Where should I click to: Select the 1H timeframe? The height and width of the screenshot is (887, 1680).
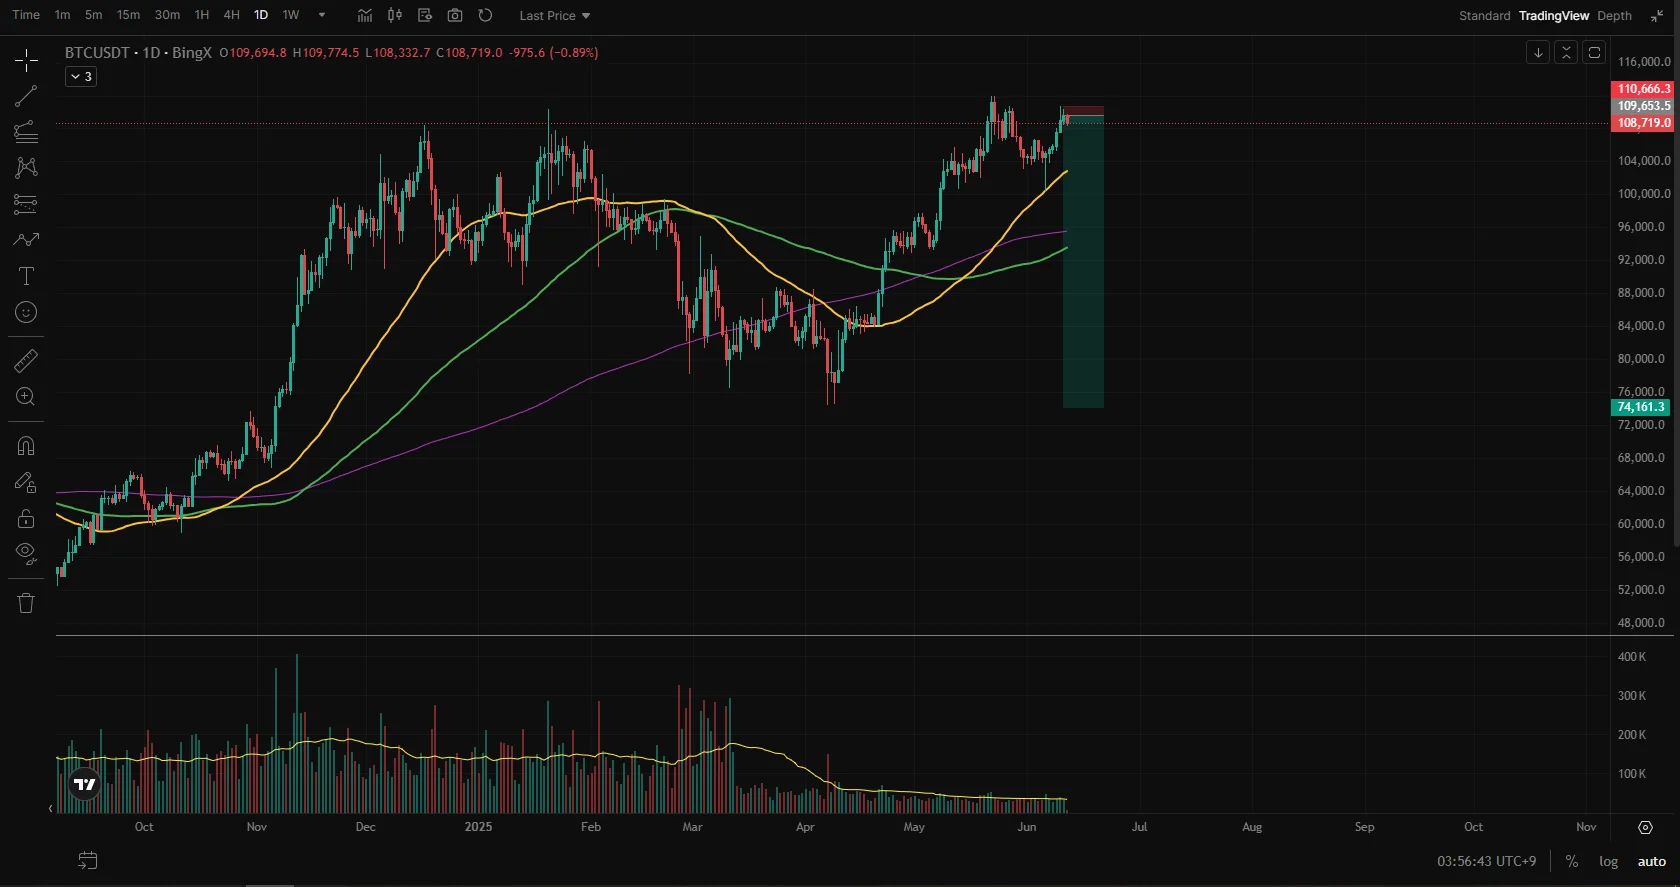point(202,15)
